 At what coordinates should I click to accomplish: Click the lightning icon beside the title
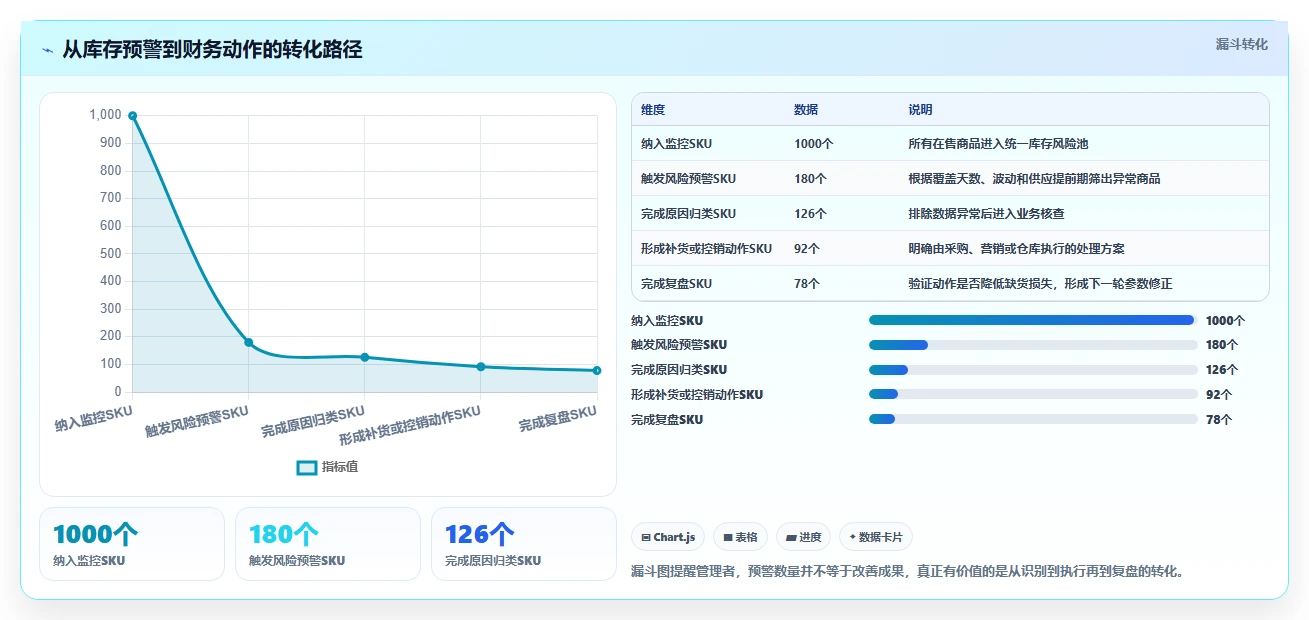tap(47, 50)
